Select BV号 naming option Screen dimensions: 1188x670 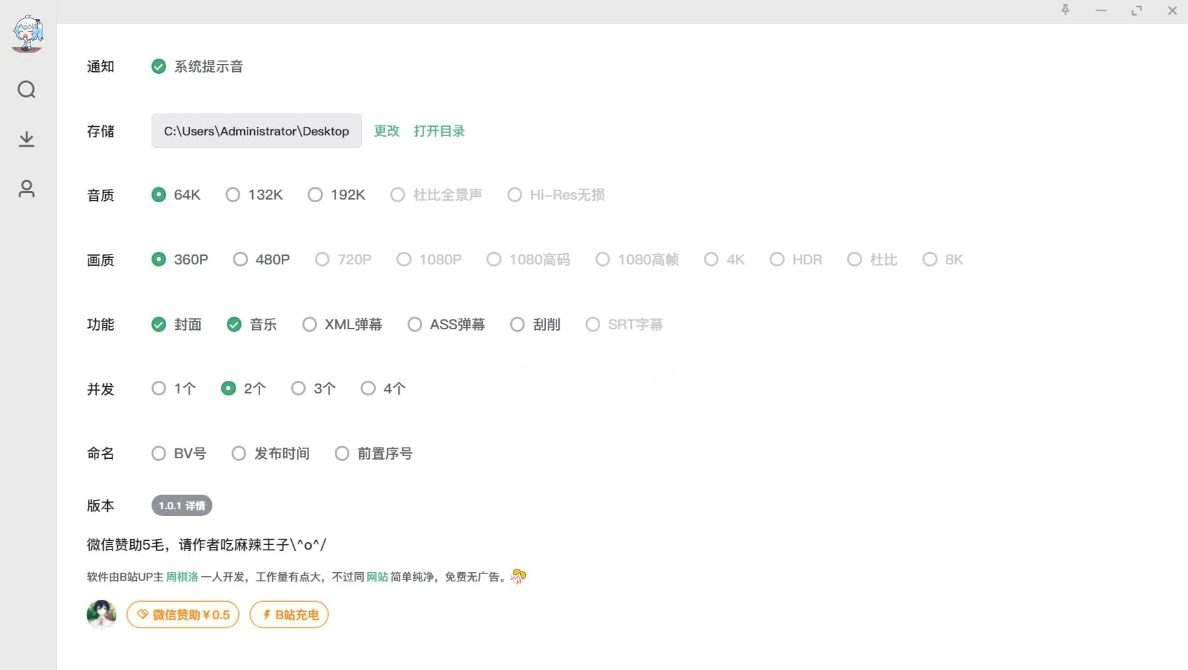click(158, 454)
